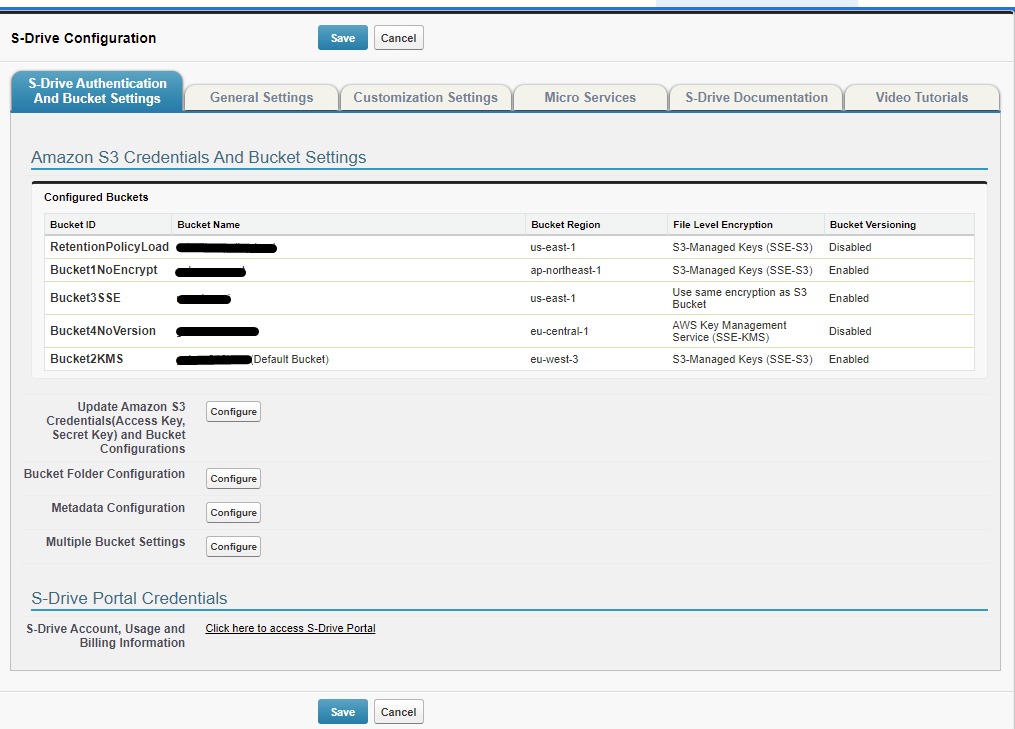This screenshot has width=1015, height=729.
Task: Return to S-Drive Authentication And Bucket Settings tab
Action: (x=96, y=91)
